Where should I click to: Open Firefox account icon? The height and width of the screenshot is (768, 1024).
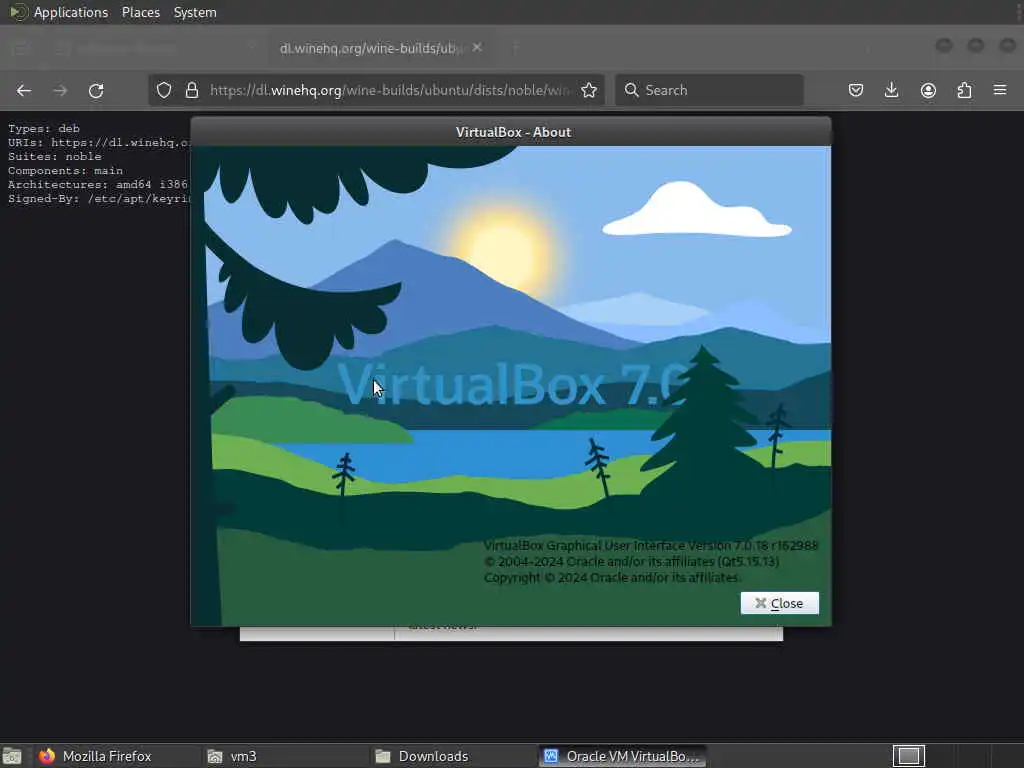(928, 90)
